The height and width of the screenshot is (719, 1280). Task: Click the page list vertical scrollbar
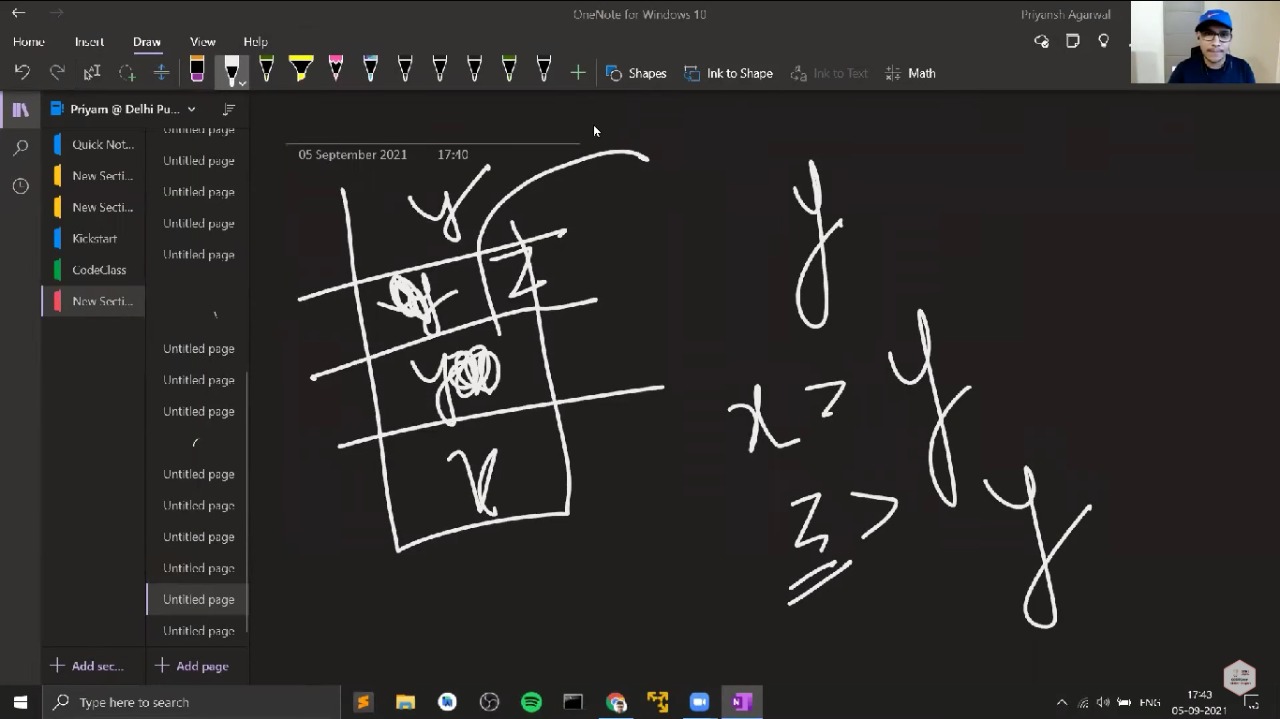click(x=247, y=500)
